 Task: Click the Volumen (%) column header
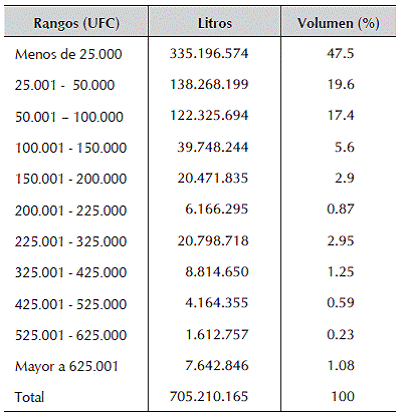pyautogui.click(x=338, y=23)
